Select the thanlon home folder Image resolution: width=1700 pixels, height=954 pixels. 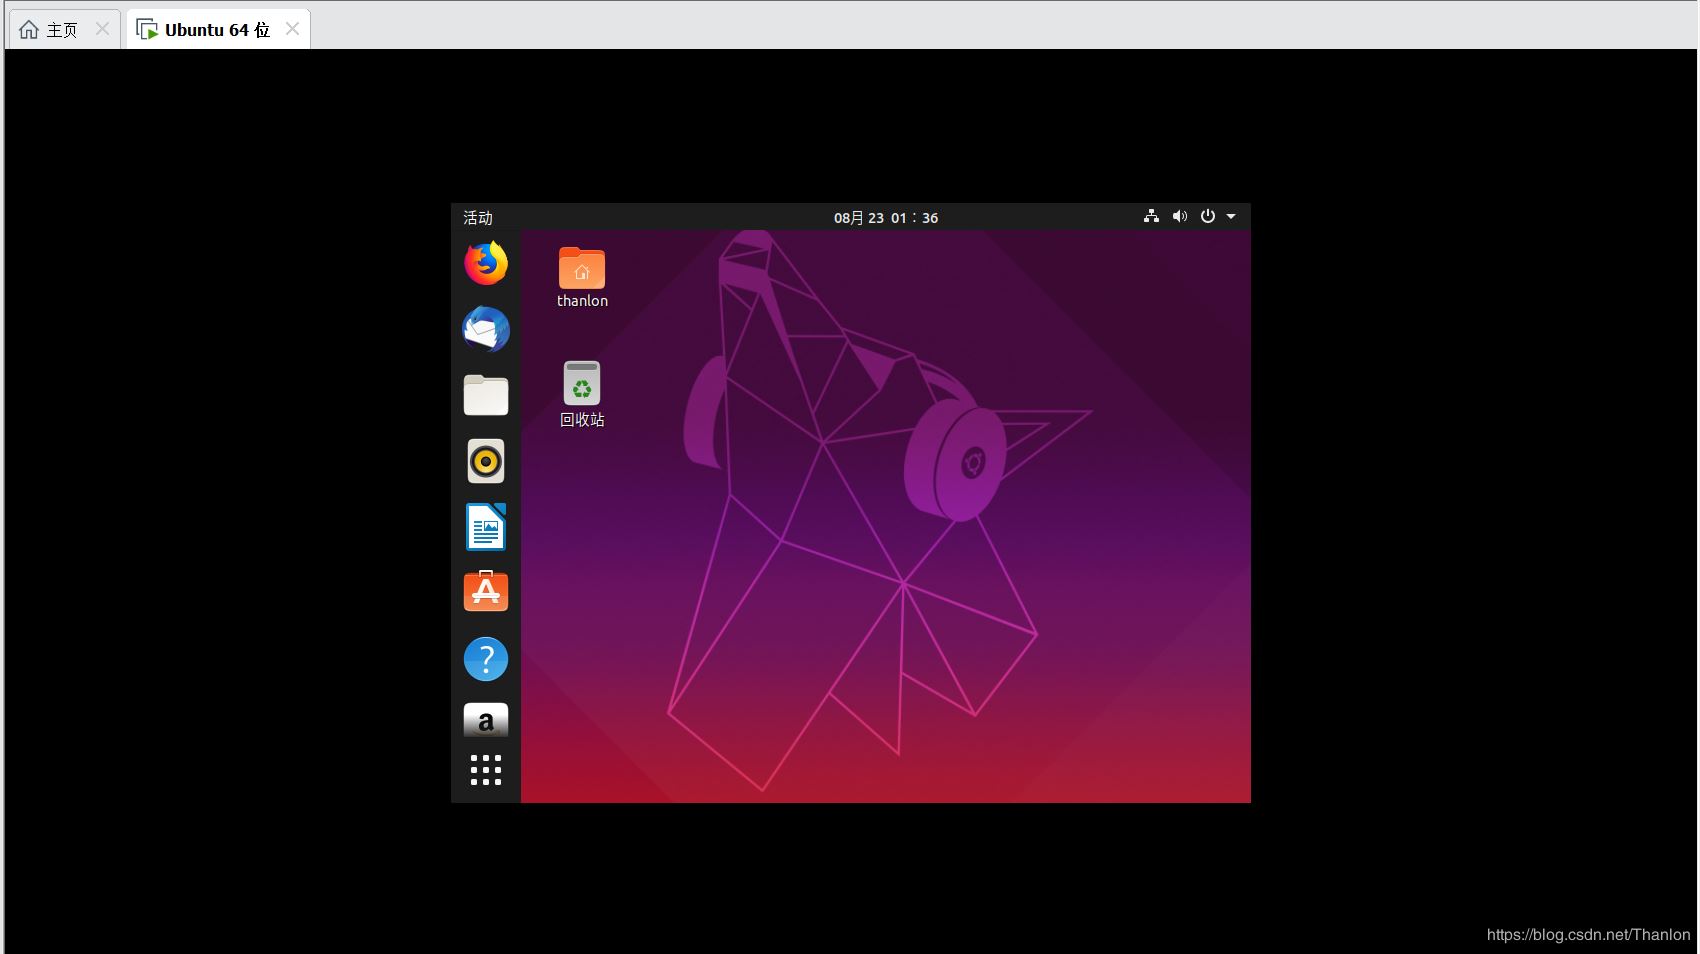pos(582,277)
